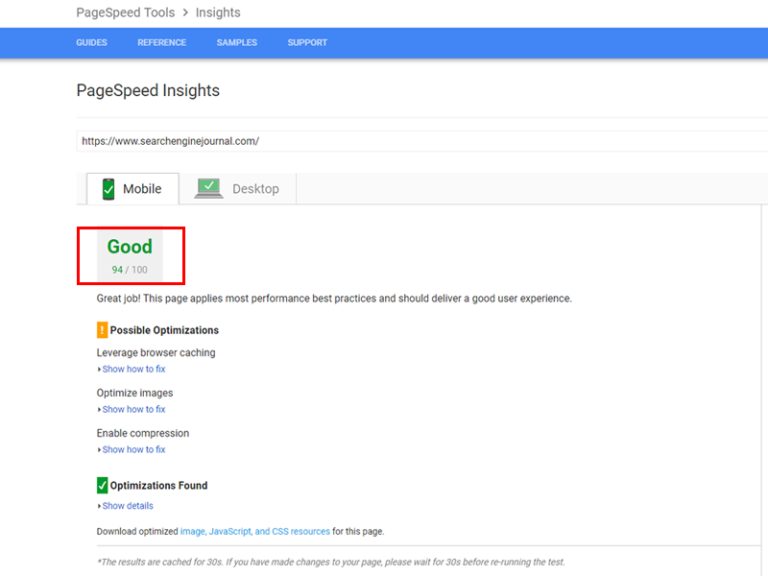Image resolution: width=768 pixels, height=576 pixels.
Task: Click the Optimize images text
Action: (135, 393)
